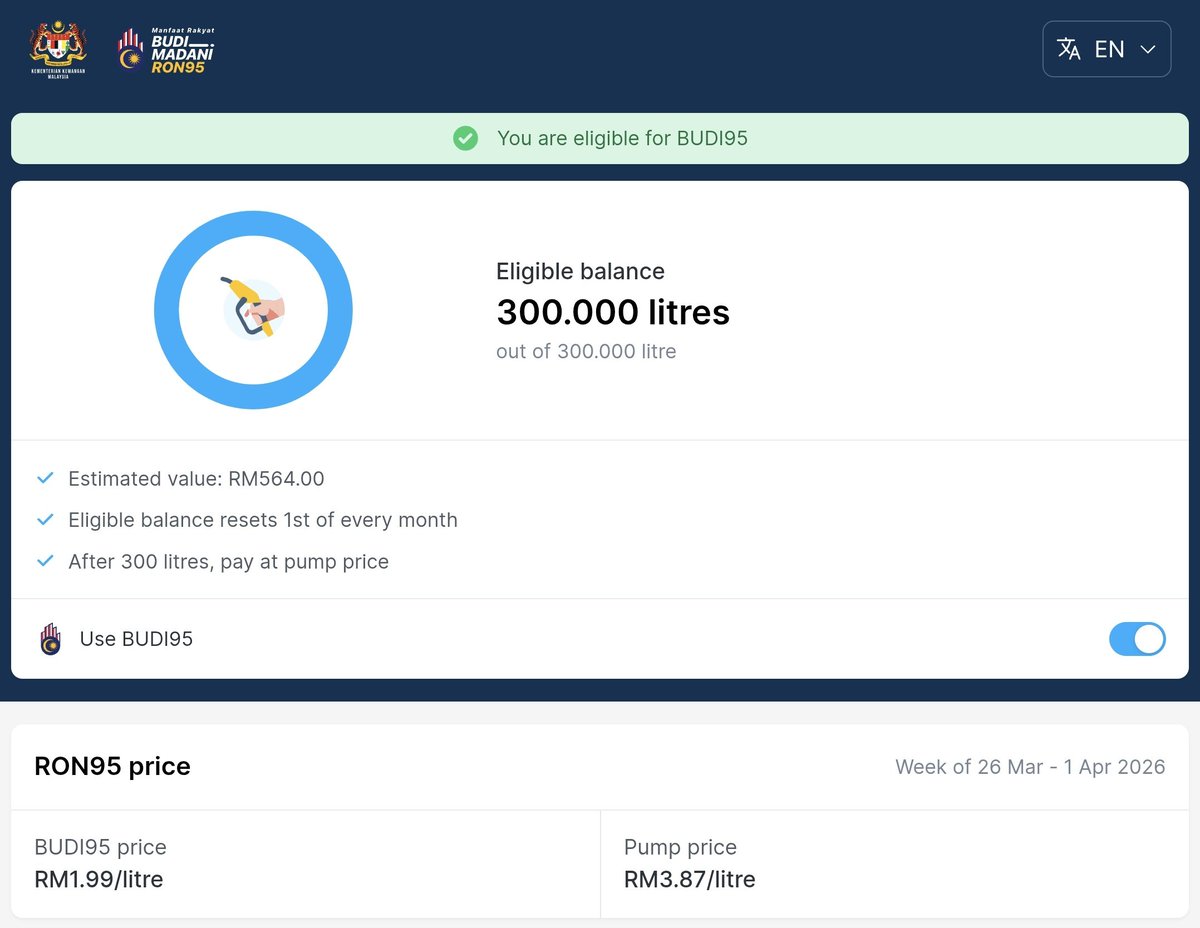The image size is (1200, 928).
Task: Click the 'RON95 price' heading
Action: (x=112, y=766)
